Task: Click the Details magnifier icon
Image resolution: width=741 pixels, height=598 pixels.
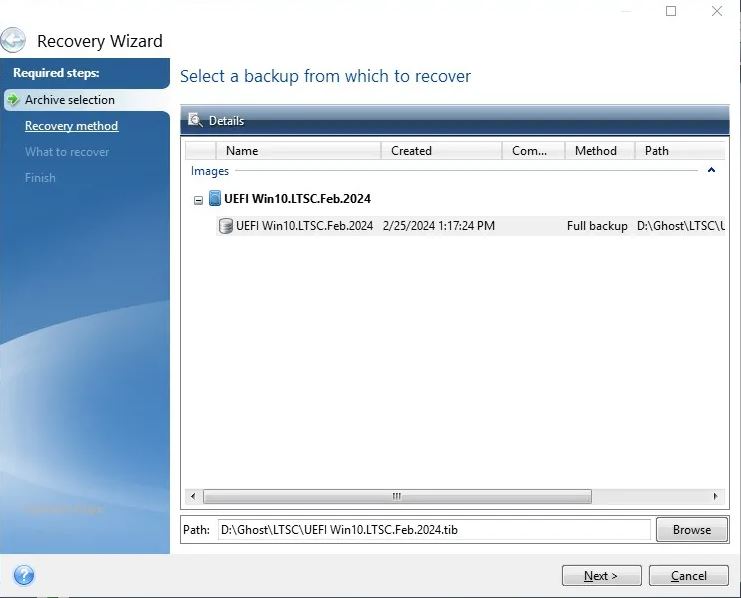Action: coord(195,121)
